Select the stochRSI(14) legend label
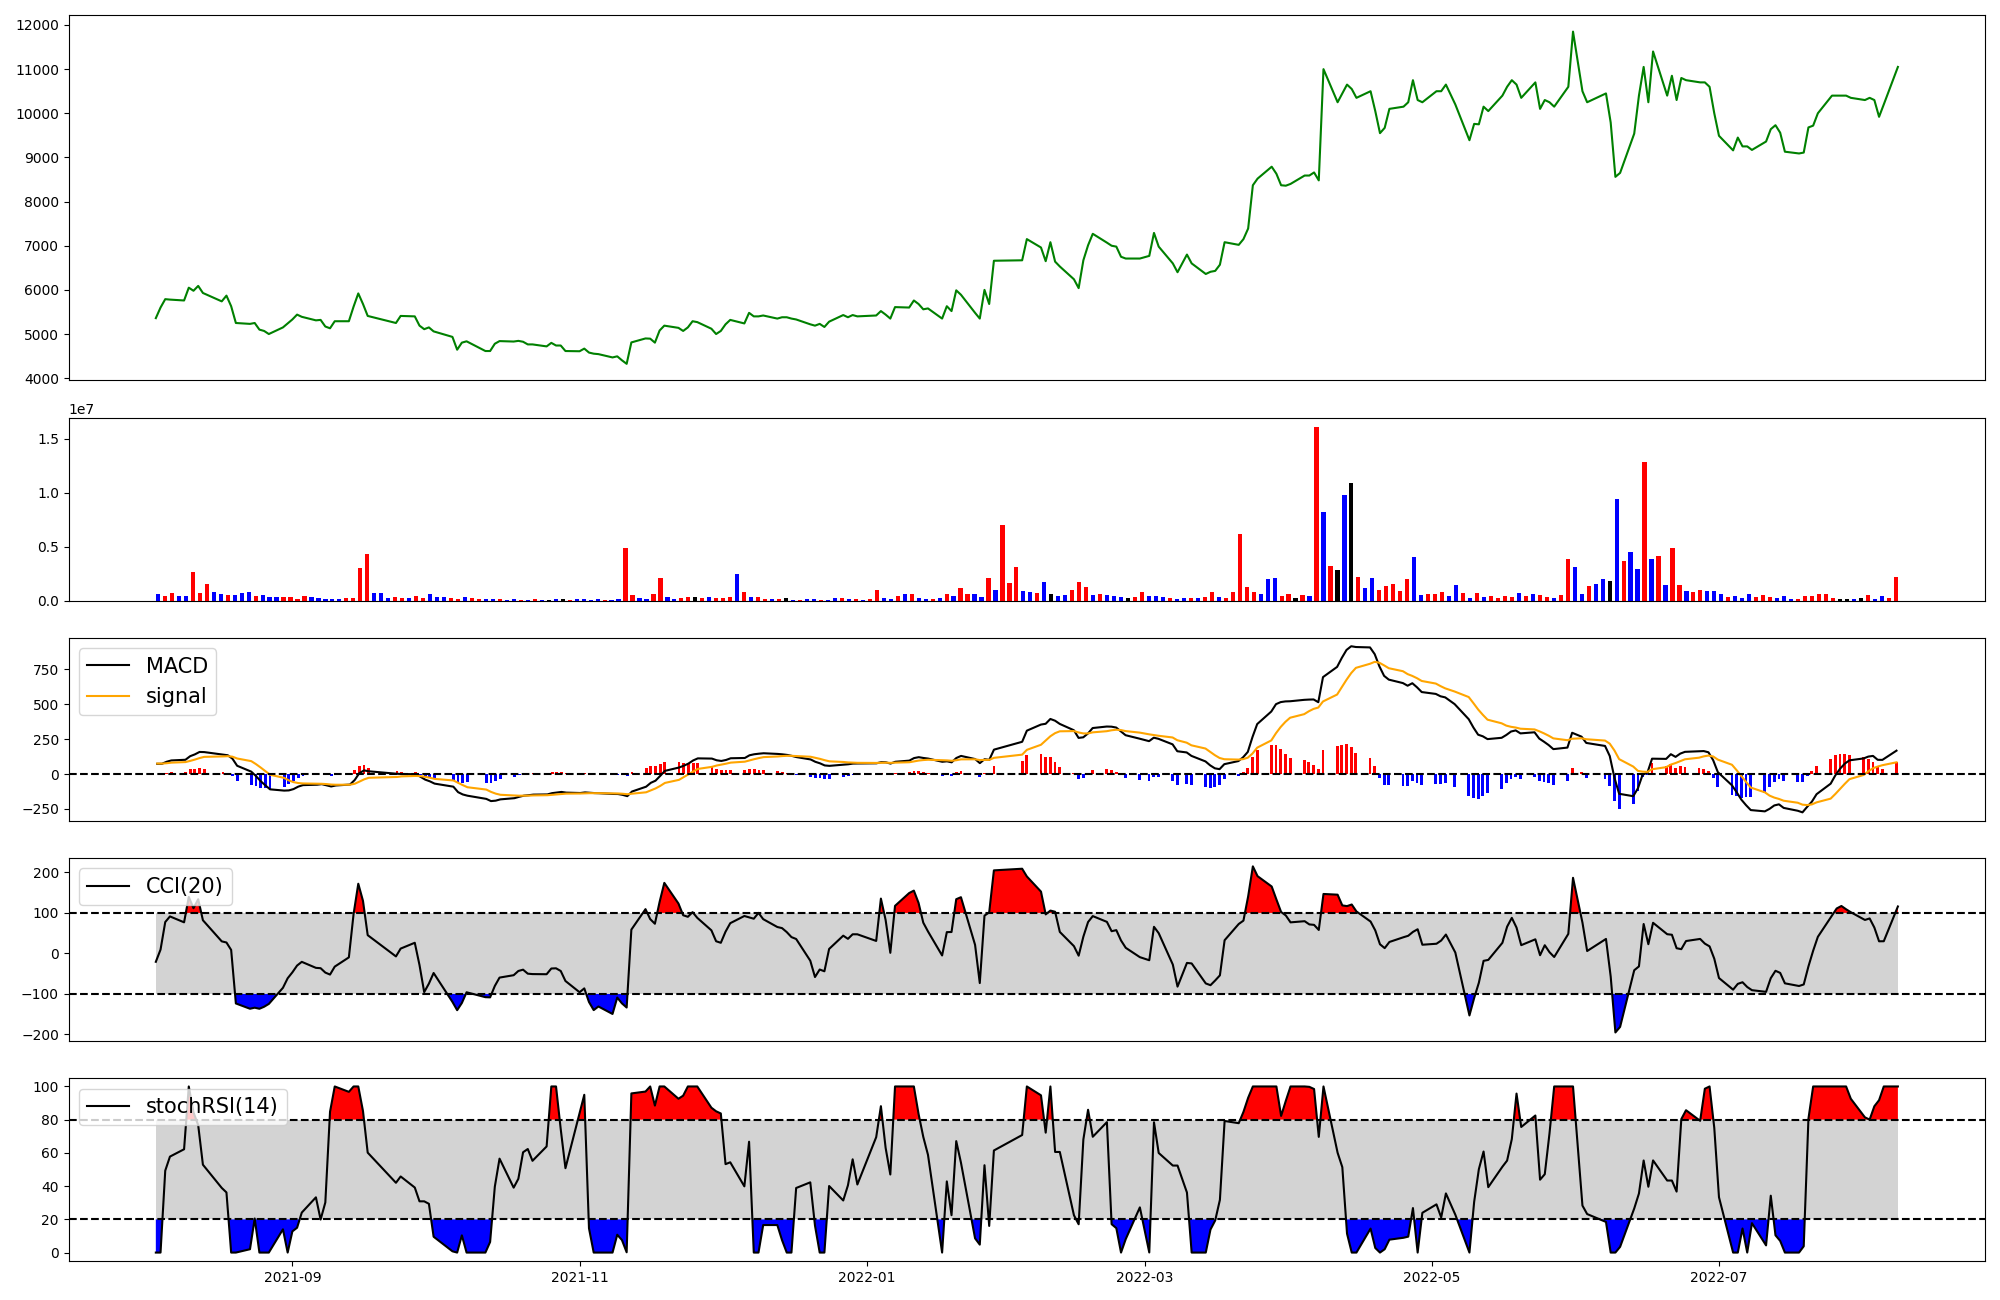 pyautogui.click(x=211, y=1106)
